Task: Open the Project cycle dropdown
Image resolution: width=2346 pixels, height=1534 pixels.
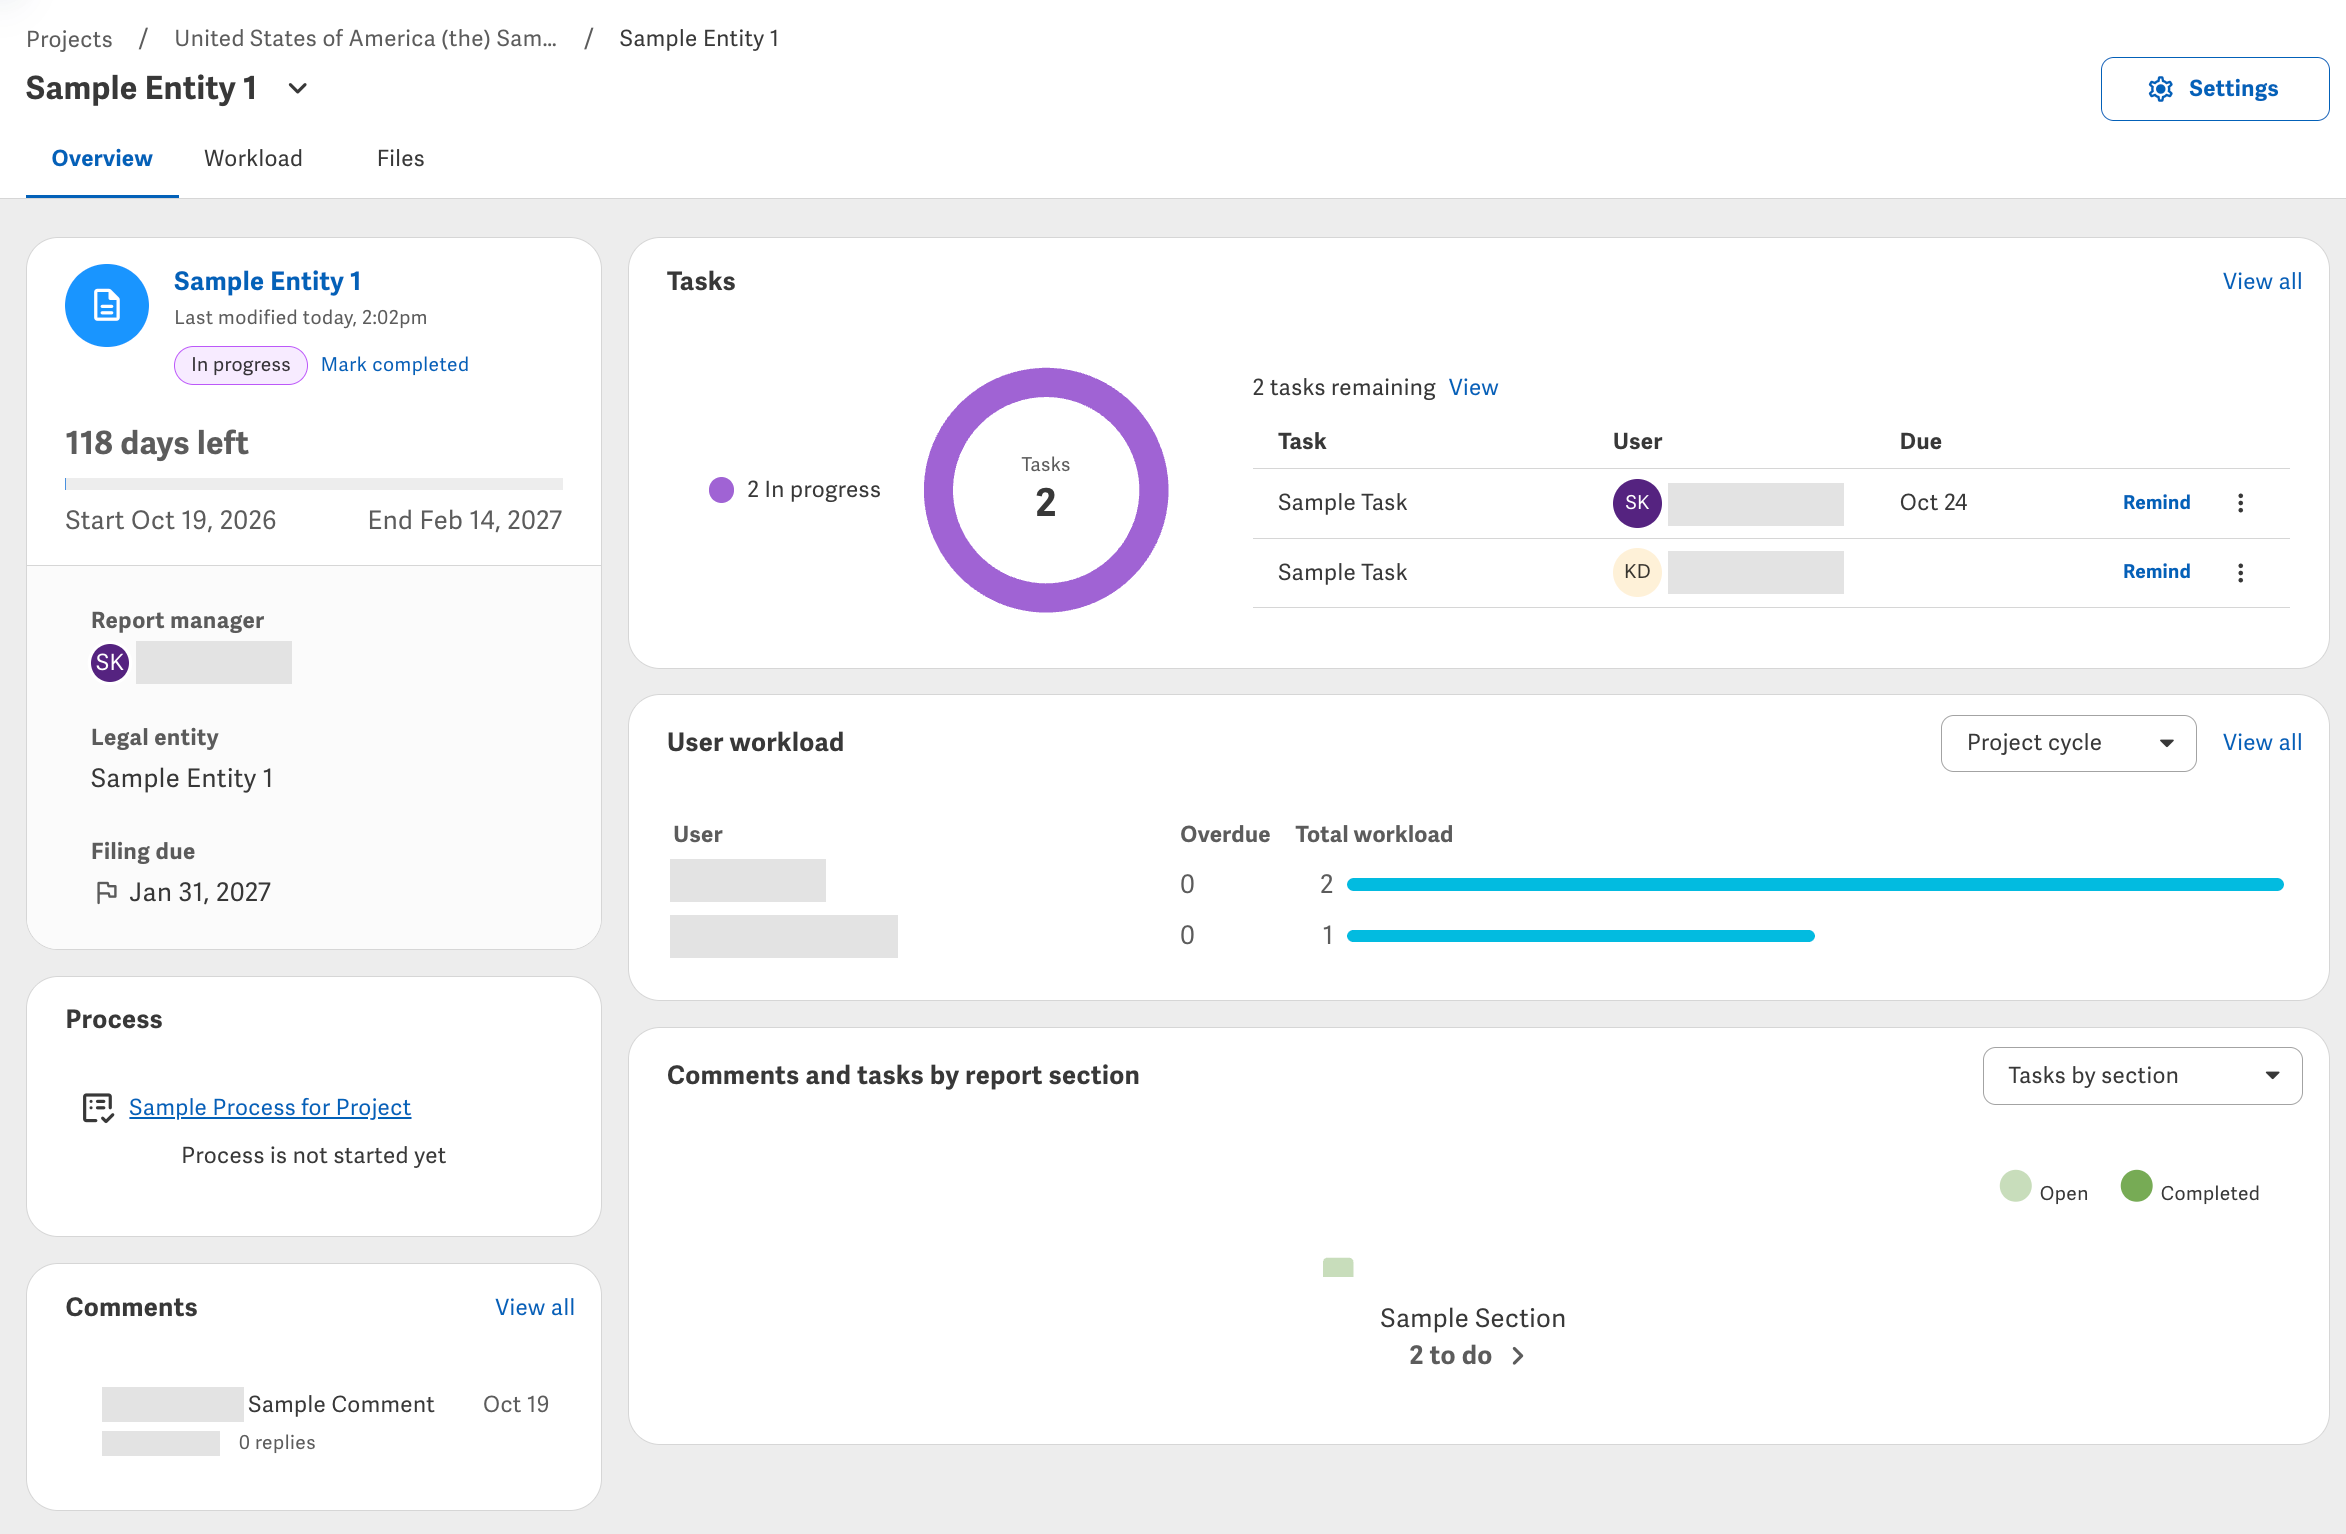Action: pos(2068,743)
